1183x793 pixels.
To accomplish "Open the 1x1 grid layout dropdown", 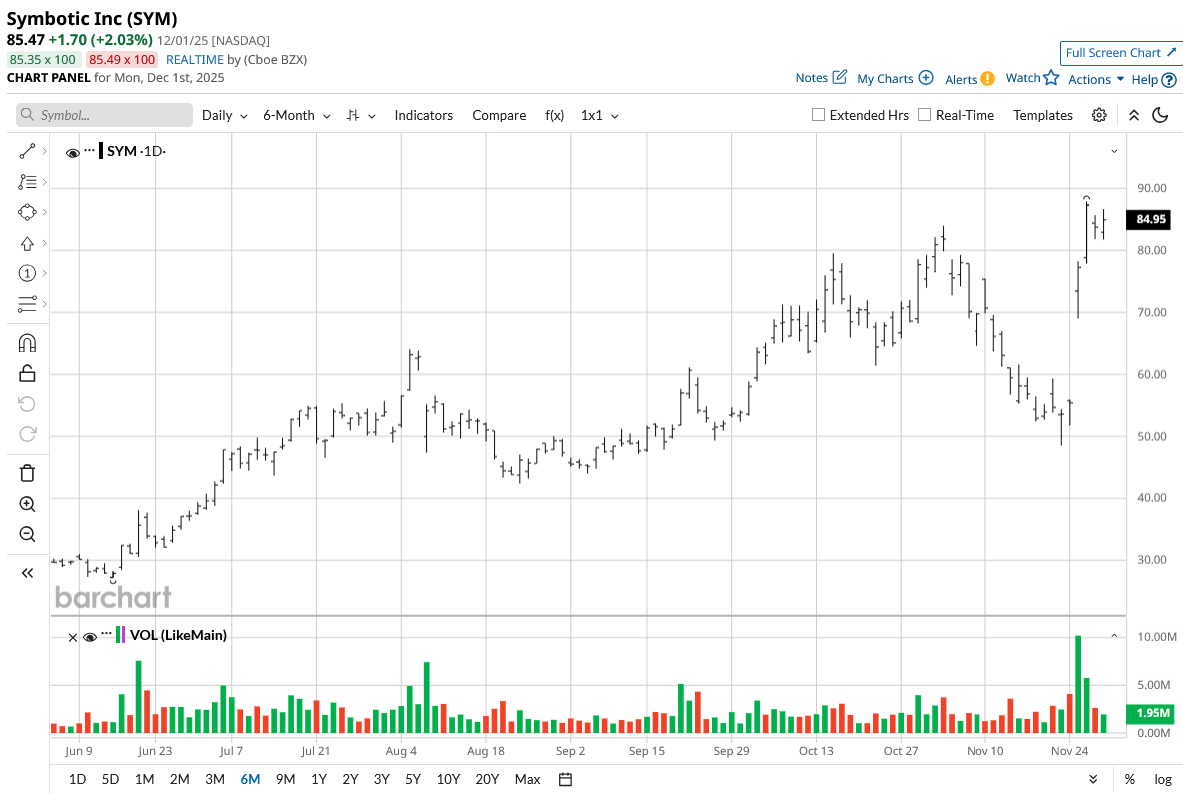I will click(x=600, y=115).
